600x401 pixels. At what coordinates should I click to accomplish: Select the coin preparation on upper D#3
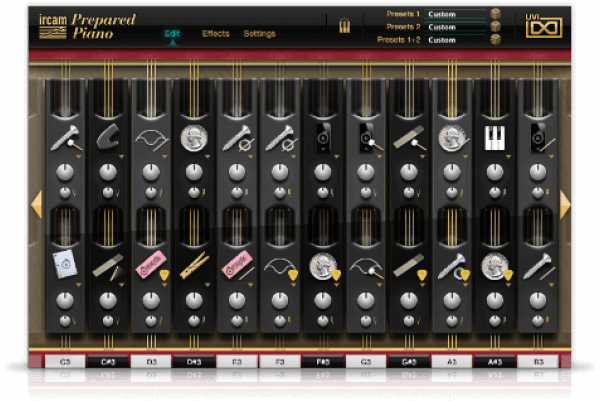pyautogui.click(x=194, y=137)
